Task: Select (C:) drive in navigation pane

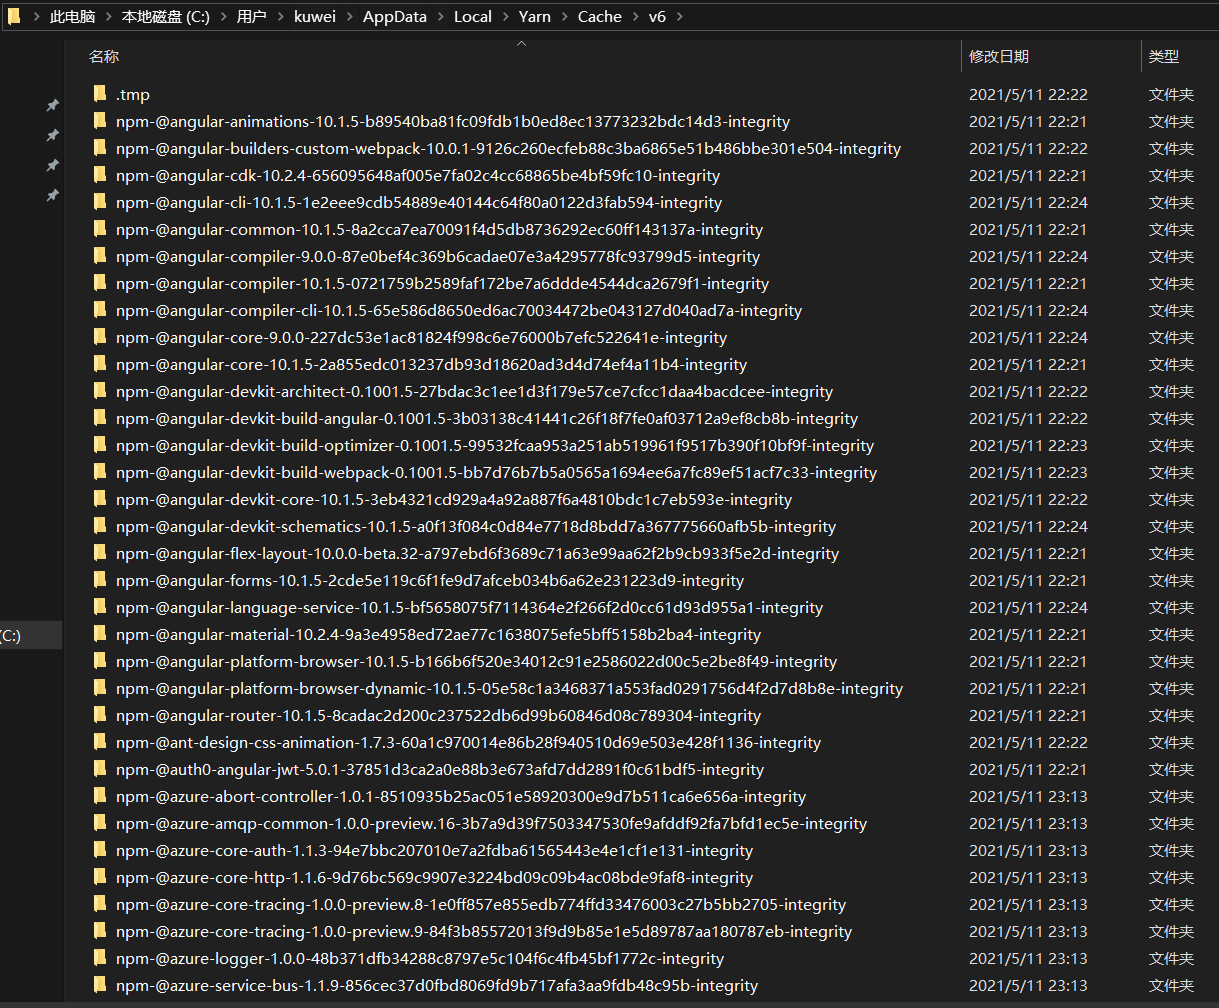Action: pos(30,635)
